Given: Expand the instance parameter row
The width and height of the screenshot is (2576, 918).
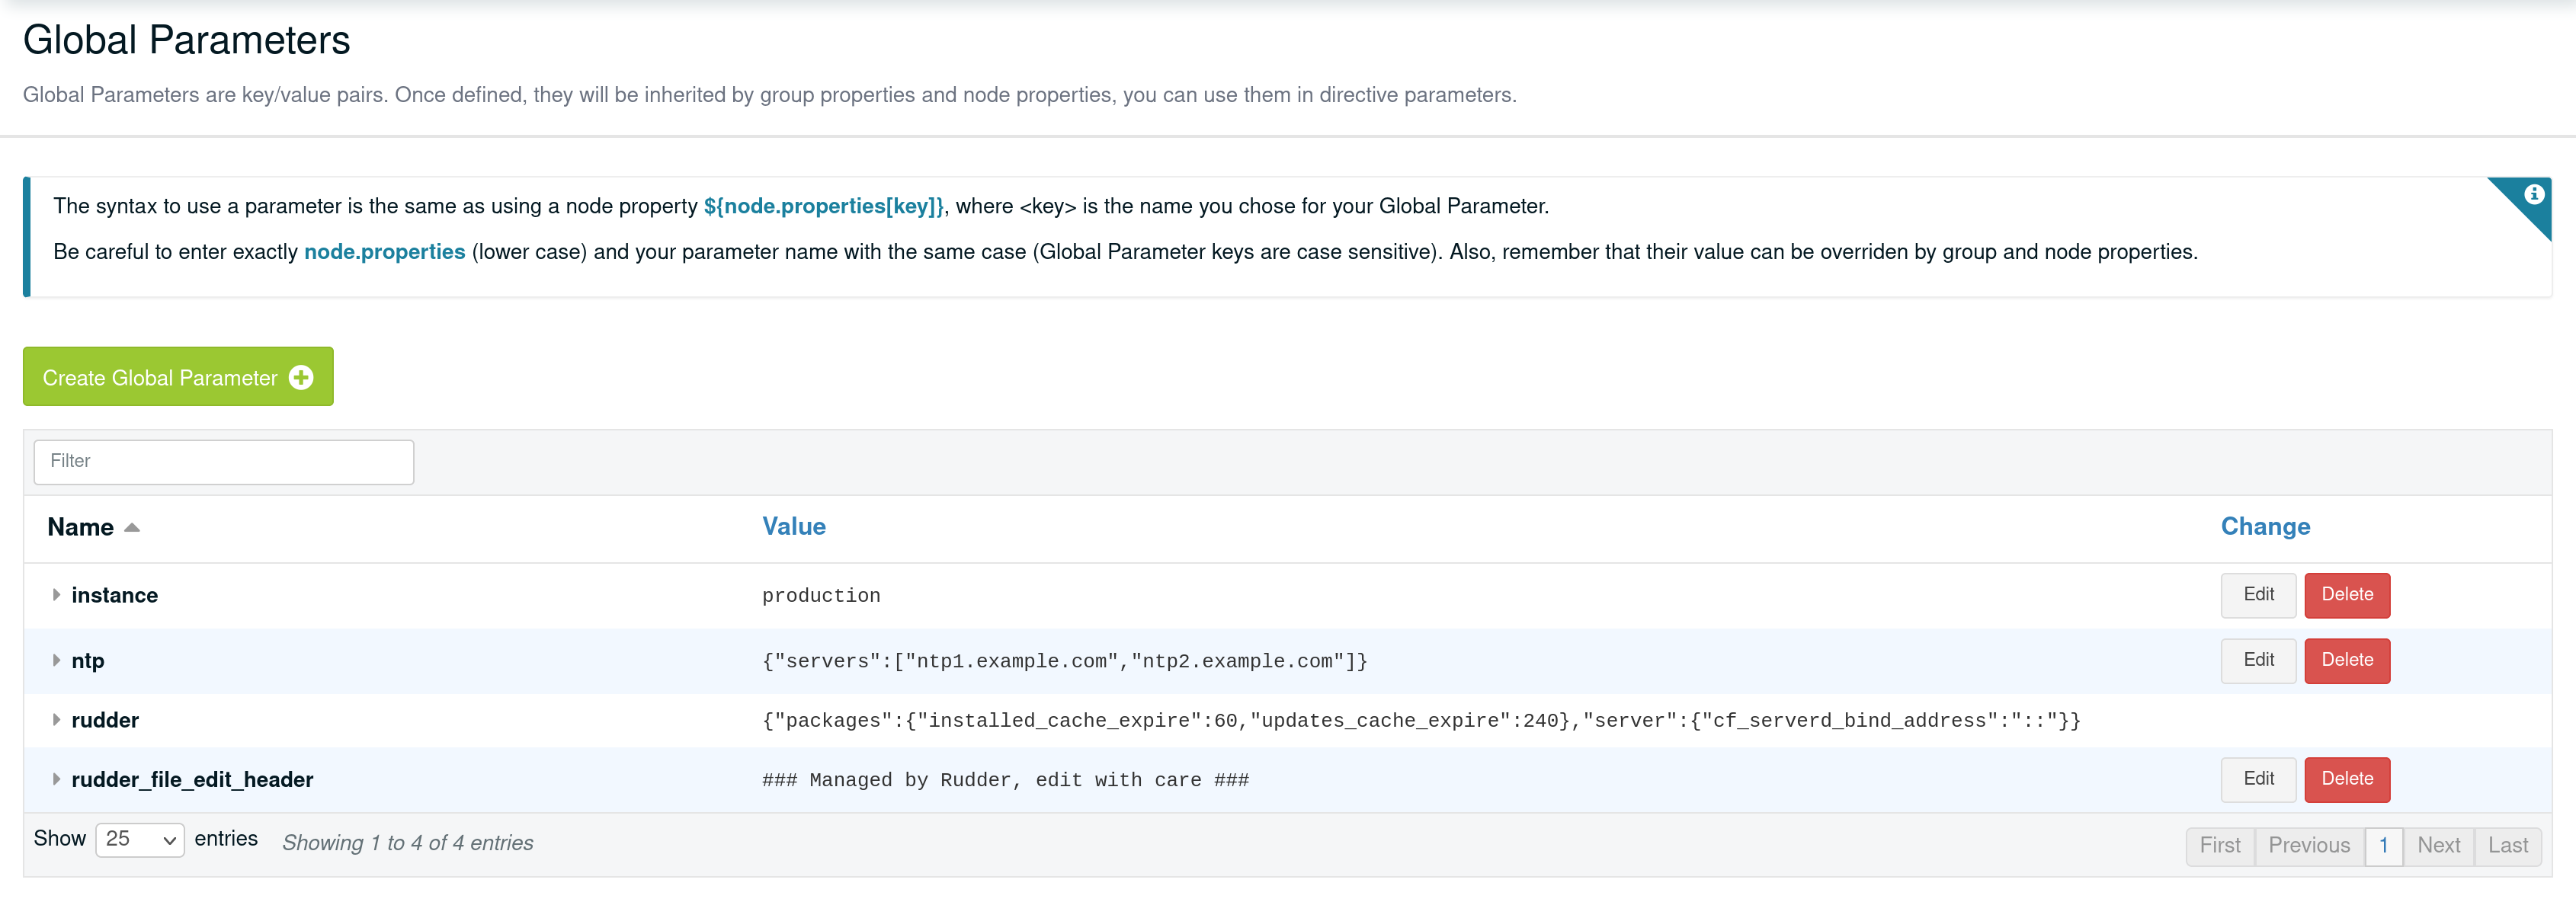Looking at the screenshot, I should coord(56,595).
